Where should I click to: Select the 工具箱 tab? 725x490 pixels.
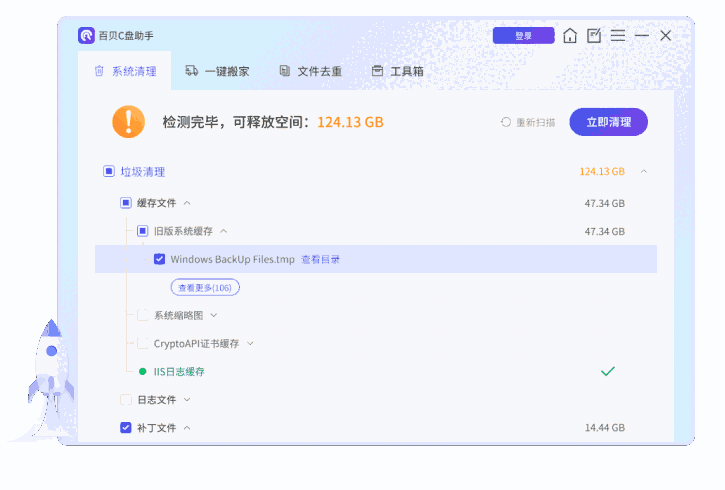pos(398,71)
